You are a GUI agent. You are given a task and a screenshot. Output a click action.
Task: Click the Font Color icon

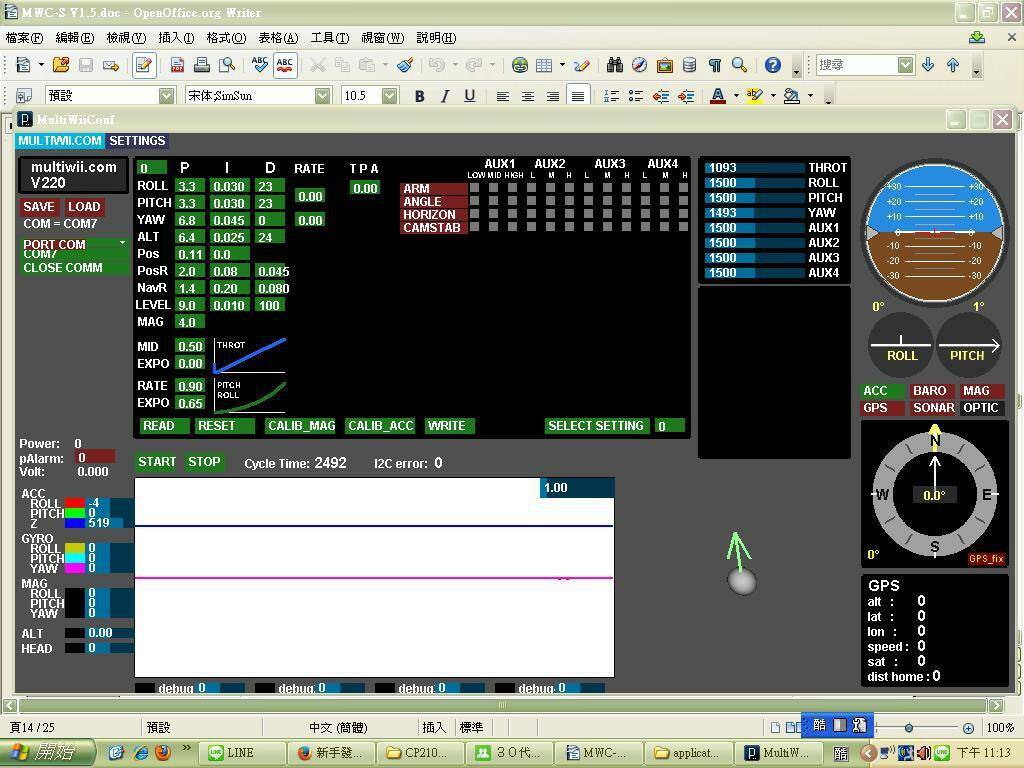[718, 96]
